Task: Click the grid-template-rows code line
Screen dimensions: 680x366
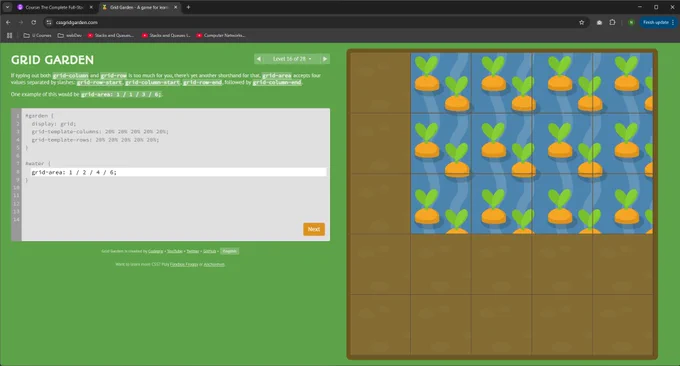Action: (95, 140)
